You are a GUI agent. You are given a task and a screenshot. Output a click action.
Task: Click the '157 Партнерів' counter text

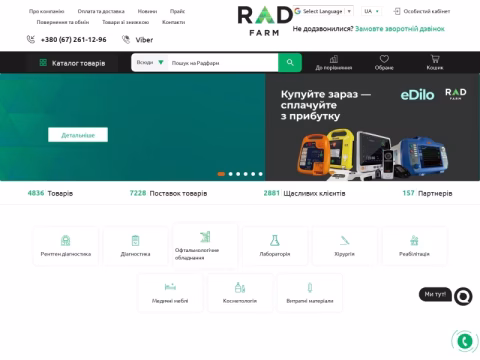pos(427,193)
